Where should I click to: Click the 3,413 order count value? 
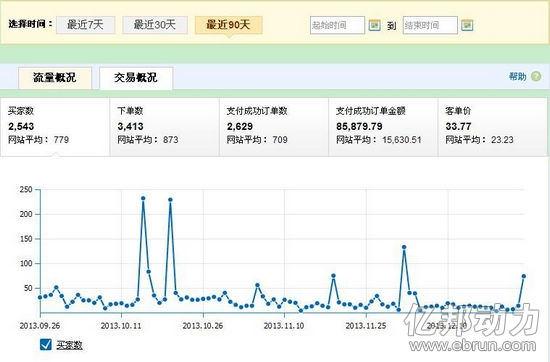pos(130,126)
